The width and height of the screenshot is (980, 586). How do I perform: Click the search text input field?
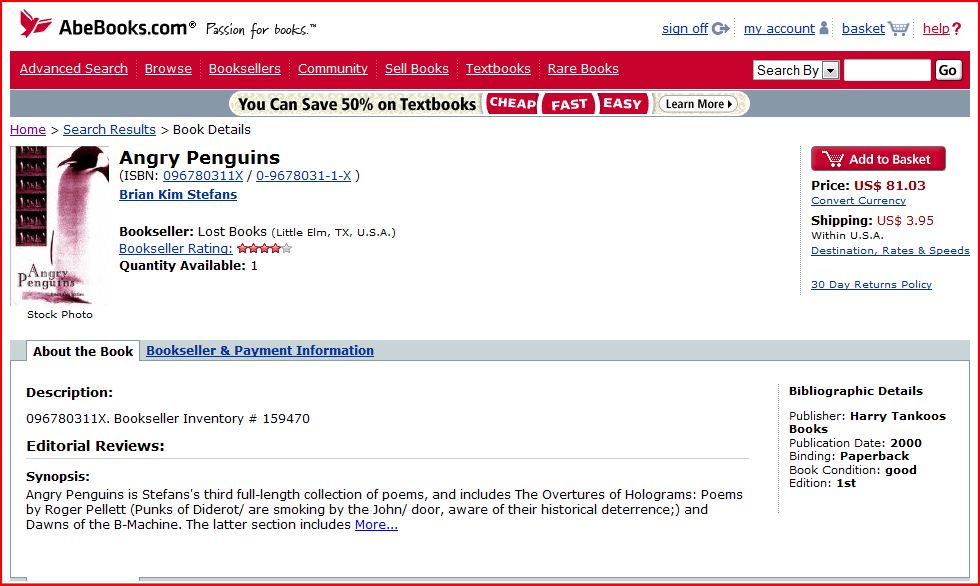point(886,70)
